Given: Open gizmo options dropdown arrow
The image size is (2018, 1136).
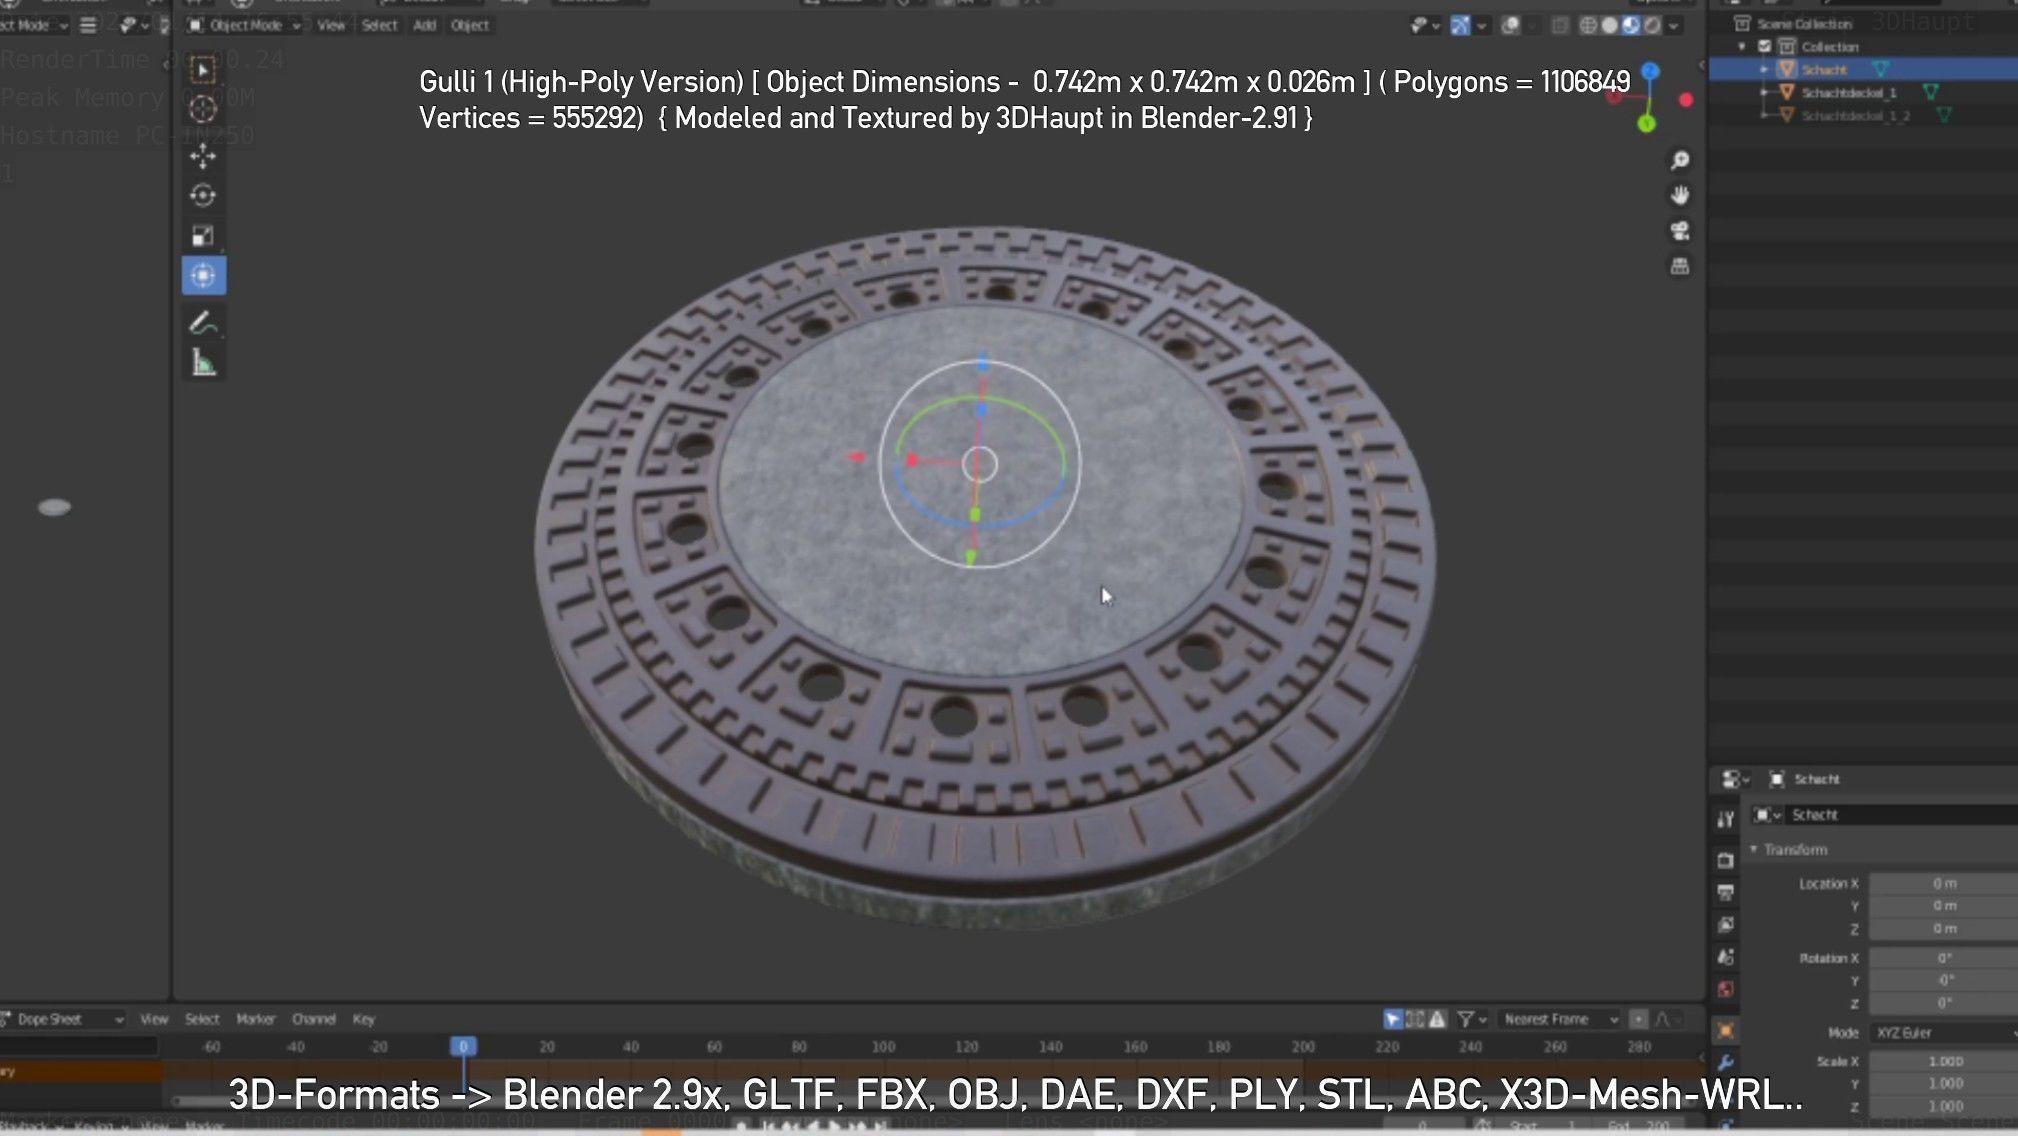Looking at the screenshot, I should [x=1482, y=25].
